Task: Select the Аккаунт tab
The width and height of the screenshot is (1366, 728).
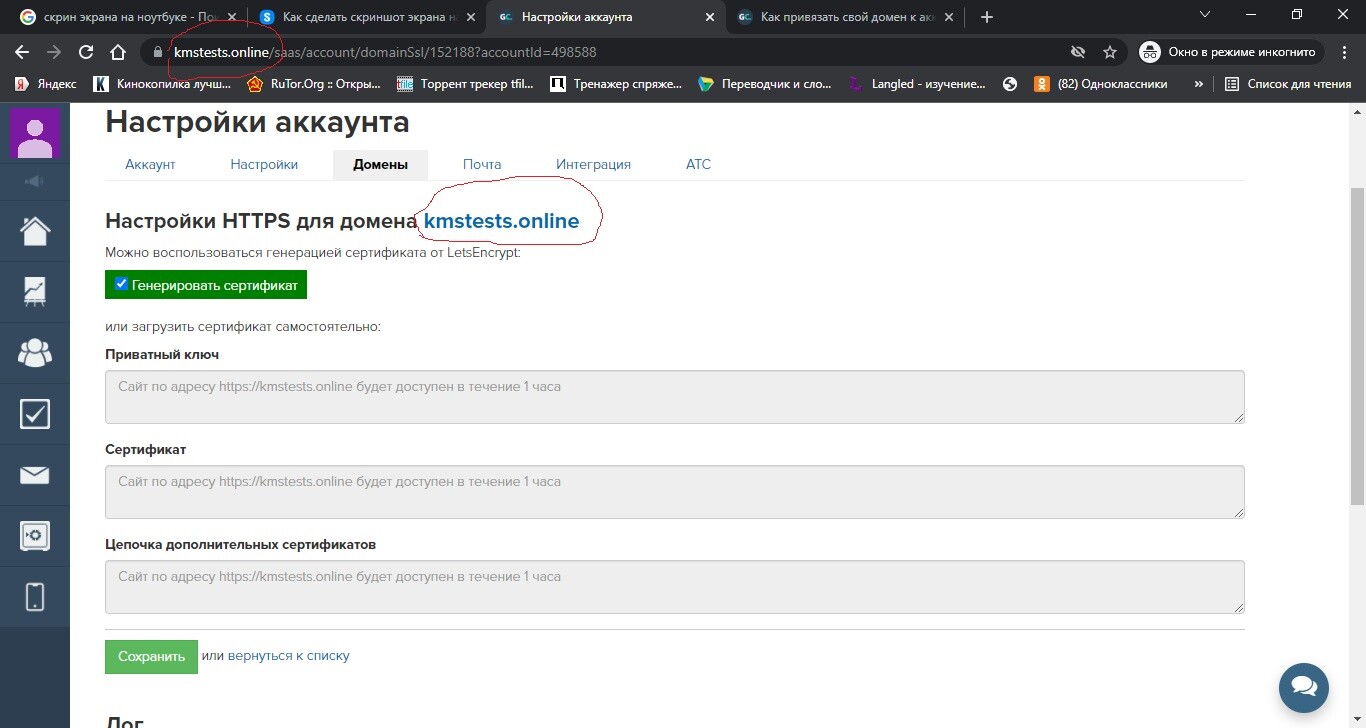Action: tap(150, 164)
